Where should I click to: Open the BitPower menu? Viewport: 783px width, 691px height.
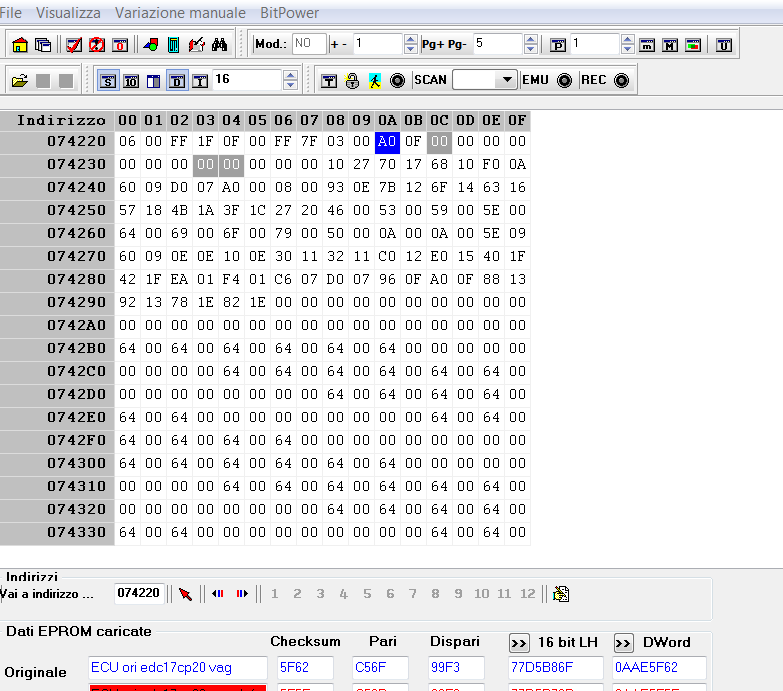click(290, 13)
